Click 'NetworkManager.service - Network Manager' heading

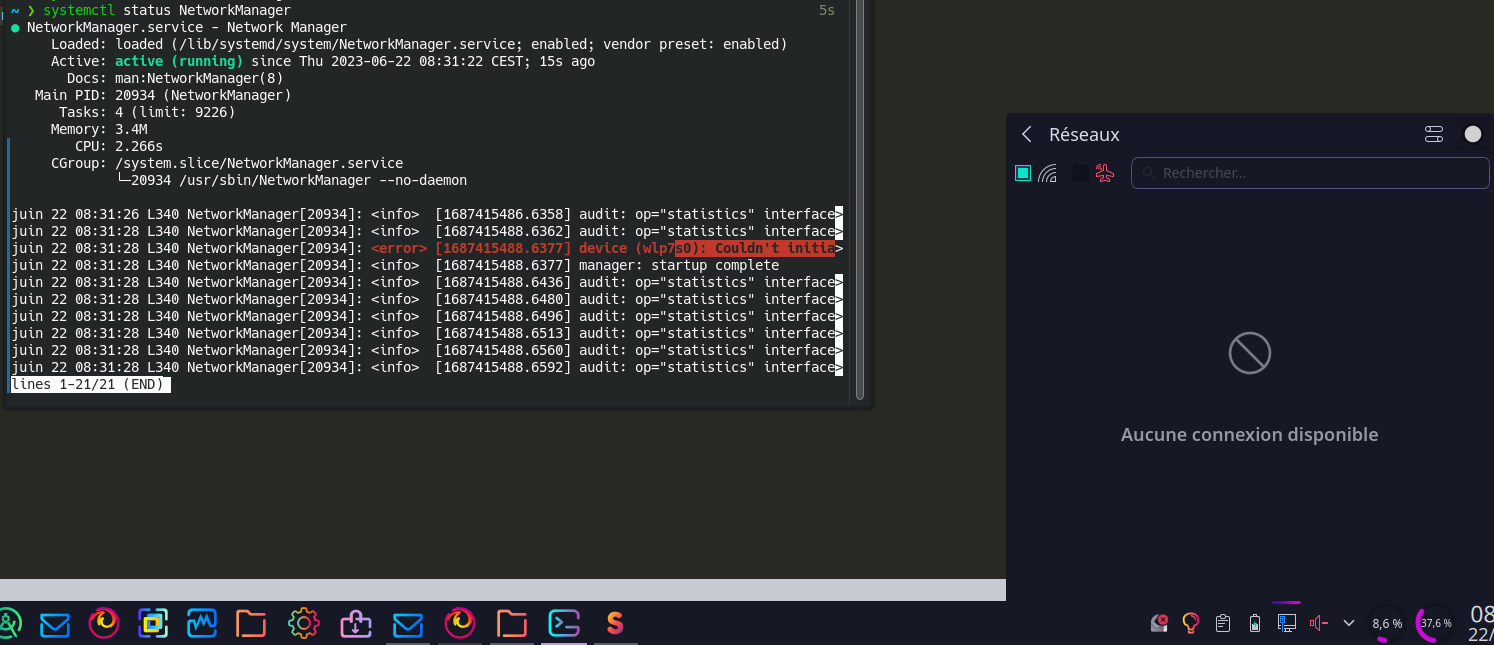click(187, 27)
